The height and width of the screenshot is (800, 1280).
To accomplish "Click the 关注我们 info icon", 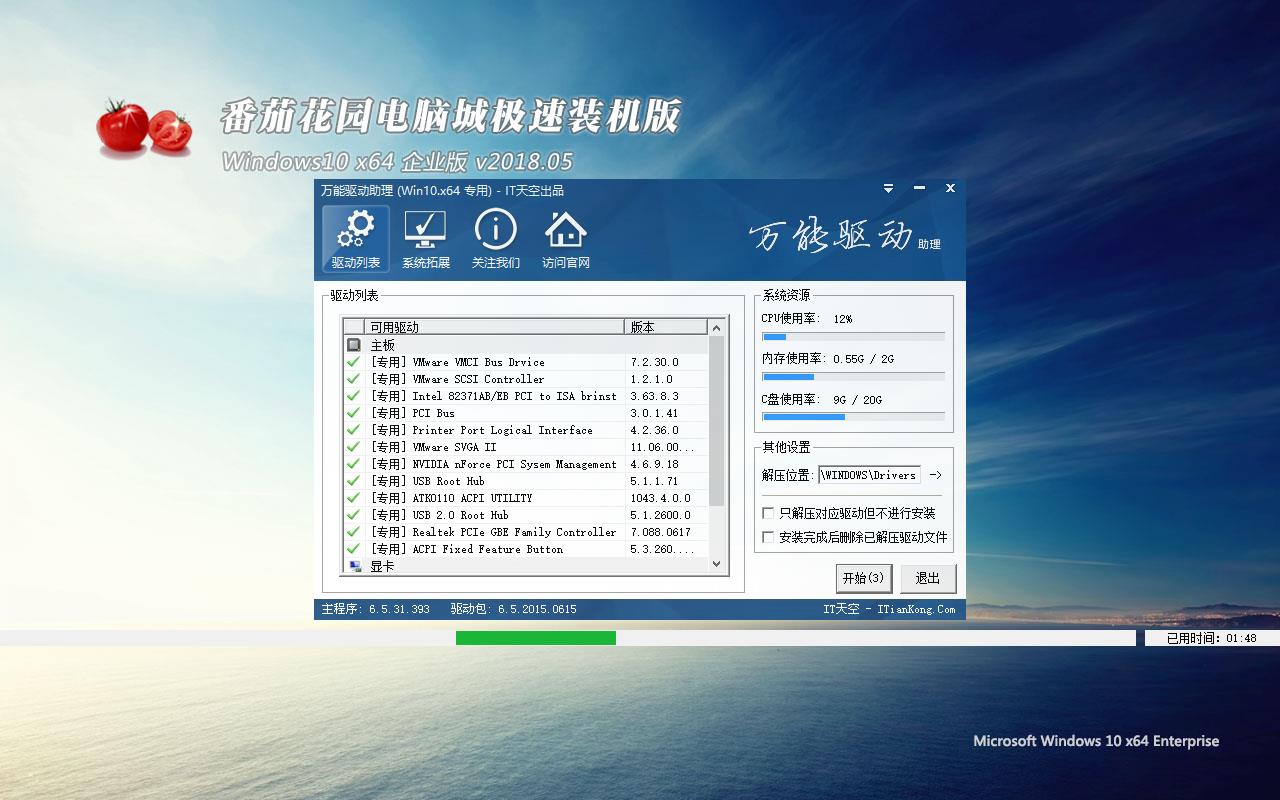I will (495, 238).
